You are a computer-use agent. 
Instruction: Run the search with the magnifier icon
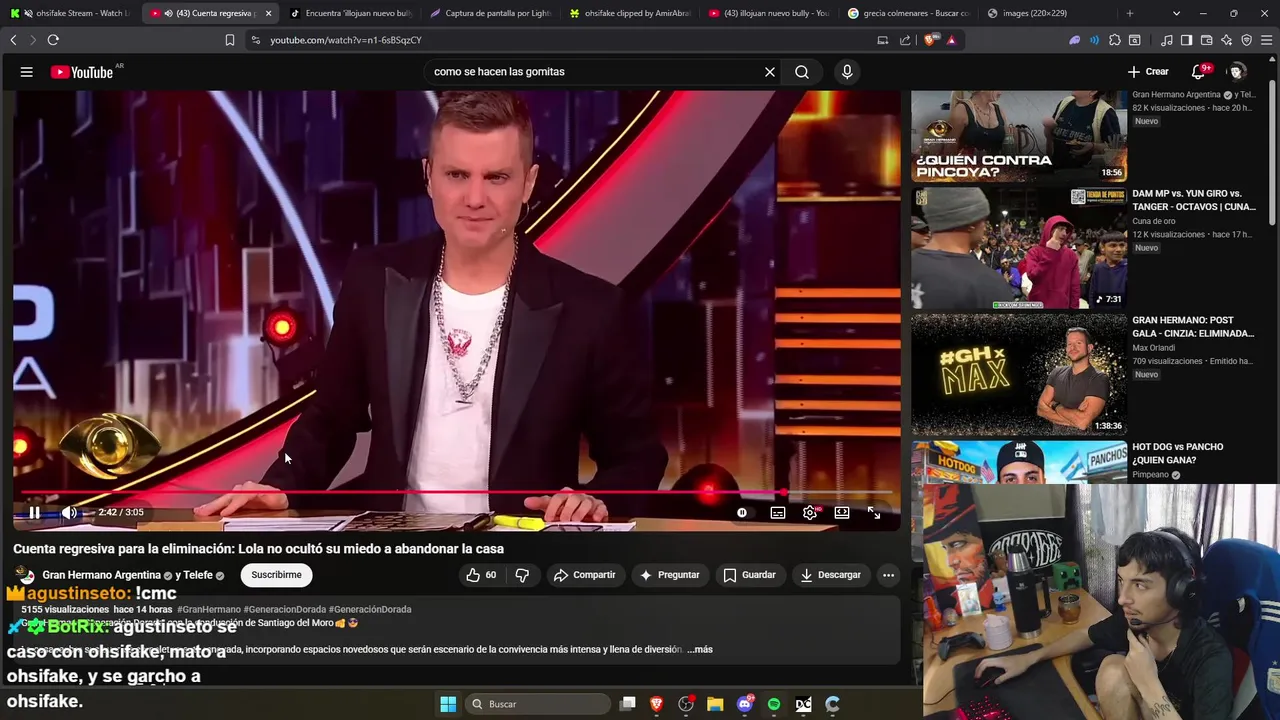pyautogui.click(x=802, y=72)
